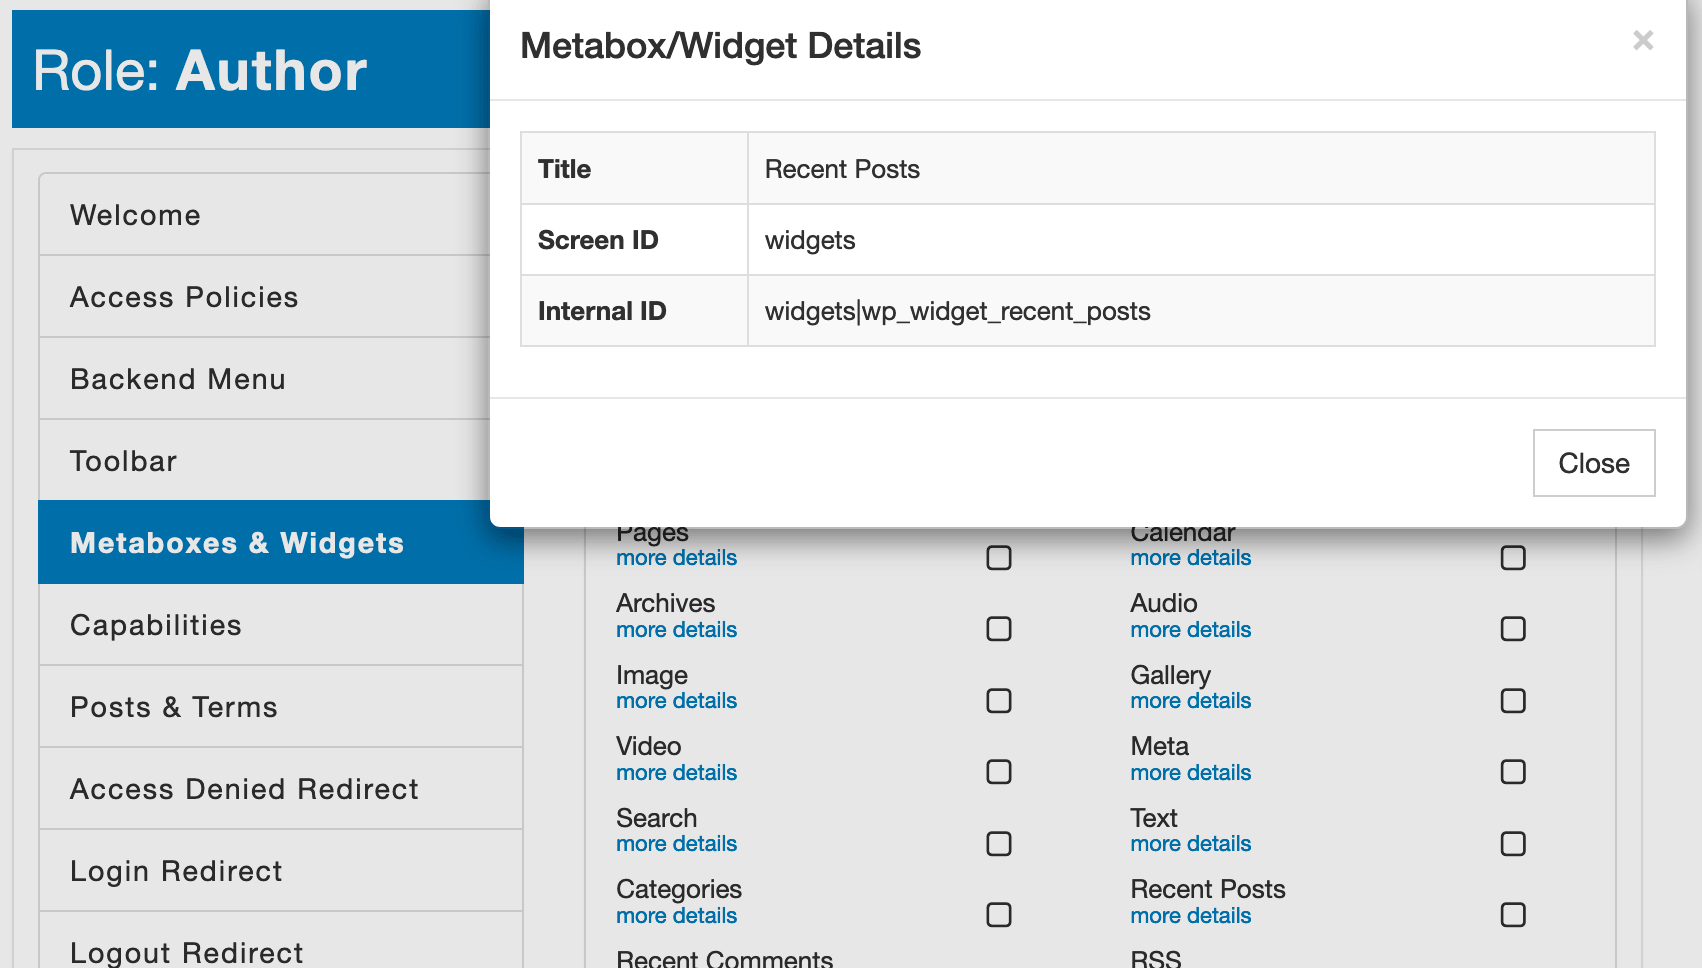View more details for Meta

[x=1190, y=773]
